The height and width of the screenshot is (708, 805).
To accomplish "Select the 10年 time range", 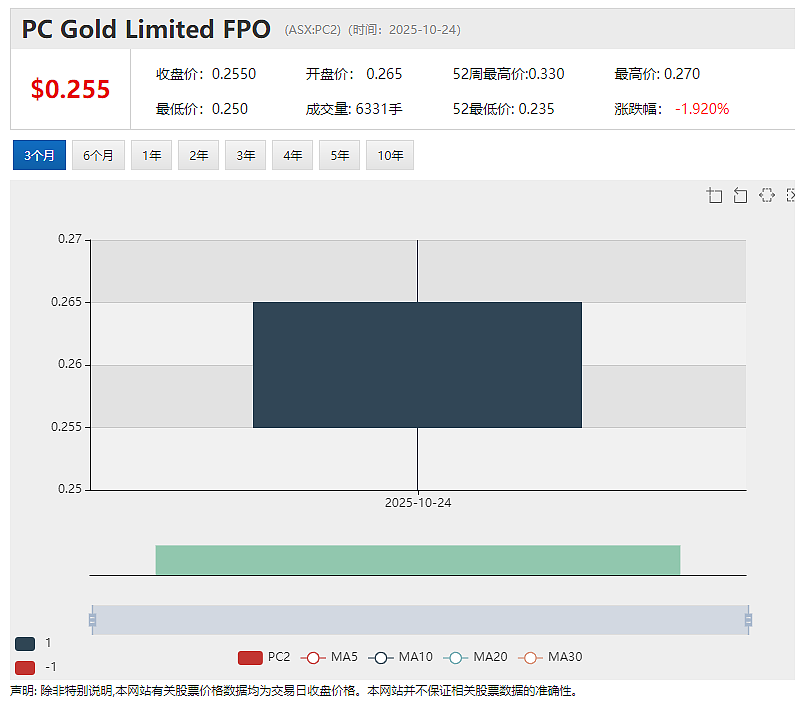I will coord(390,155).
